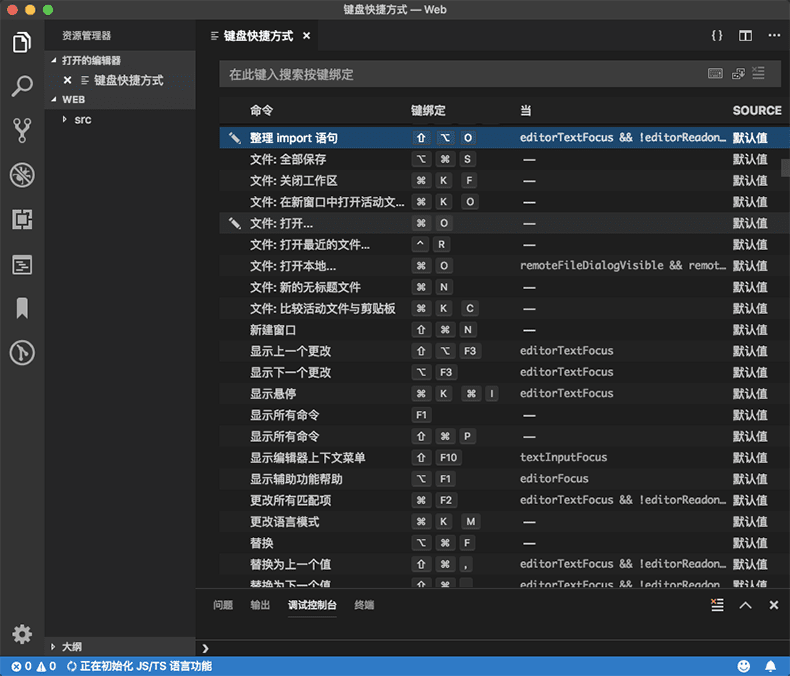The width and height of the screenshot is (790, 676).
Task: Clear the debug console output
Action: click(x=717, y=604)
